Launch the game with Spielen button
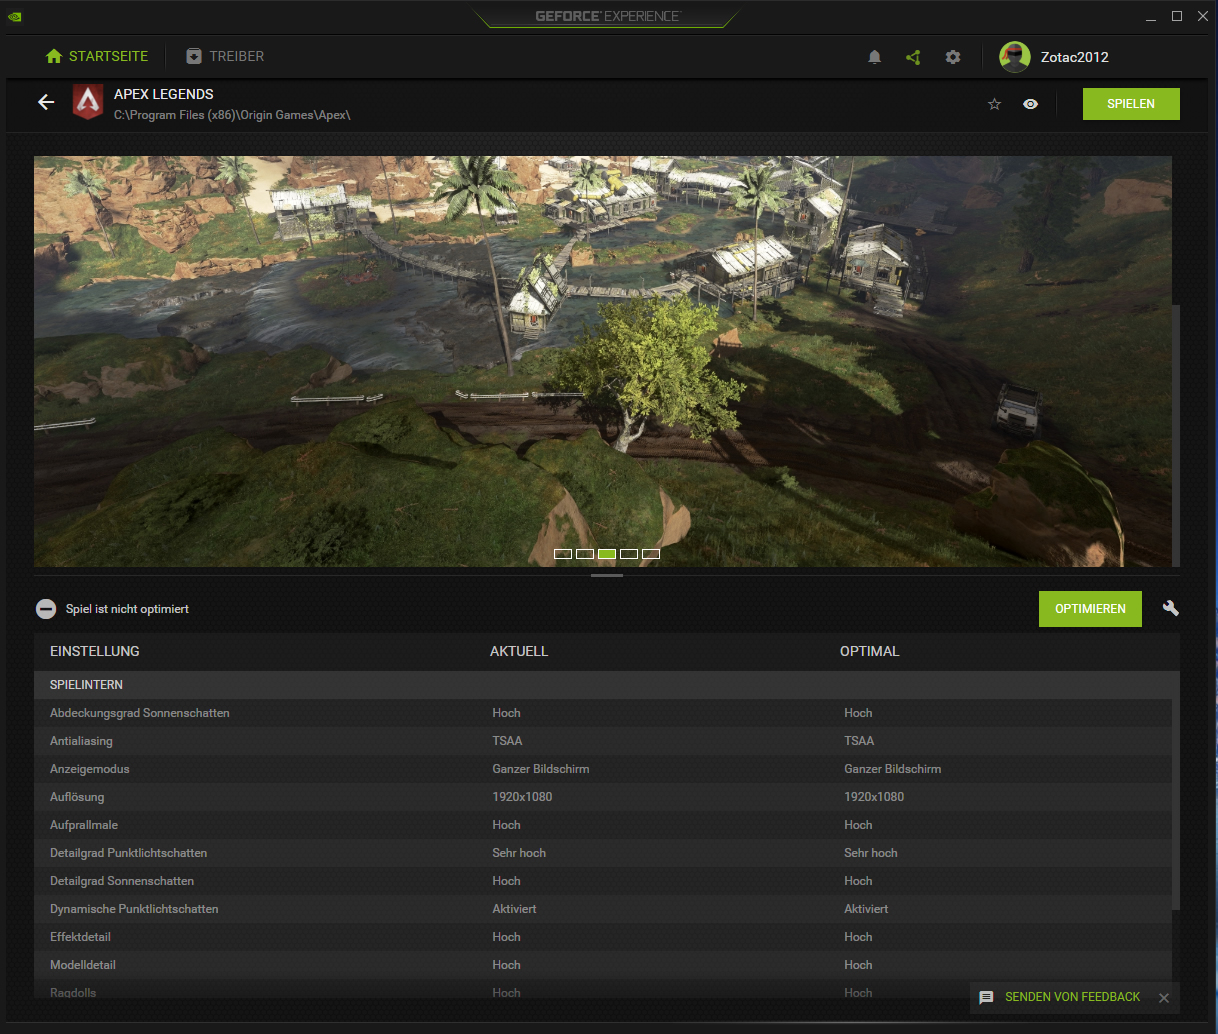 click(1131, 104)
